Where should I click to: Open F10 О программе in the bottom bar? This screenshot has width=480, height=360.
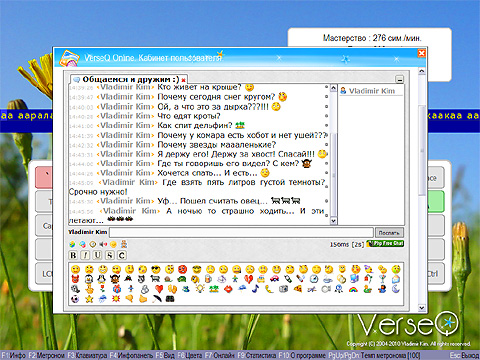coord(302,355)
